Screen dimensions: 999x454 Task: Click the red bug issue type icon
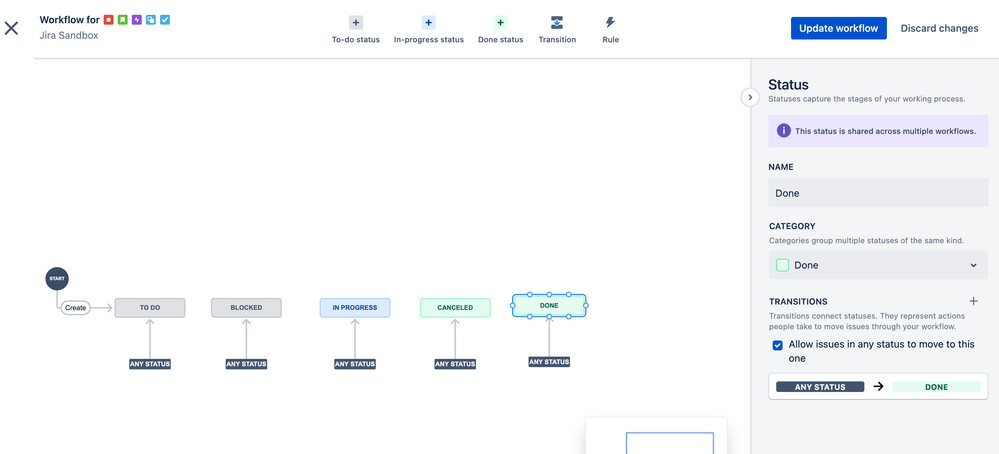(x=109, y=20)
